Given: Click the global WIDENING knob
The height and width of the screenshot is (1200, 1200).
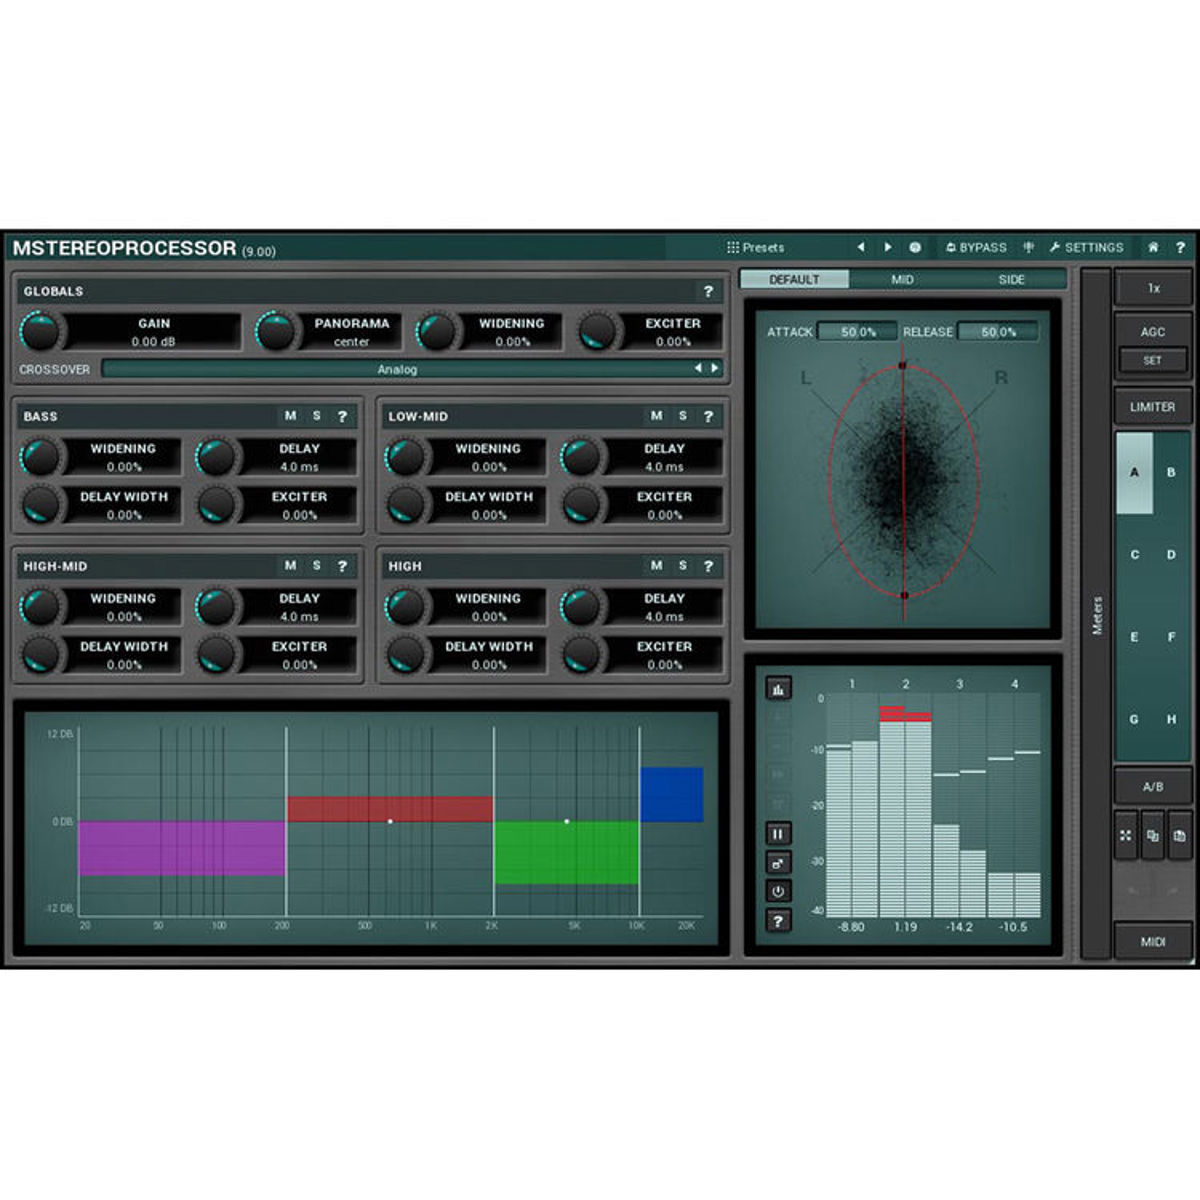Looking at the screenshot, I should click(436, 331).
